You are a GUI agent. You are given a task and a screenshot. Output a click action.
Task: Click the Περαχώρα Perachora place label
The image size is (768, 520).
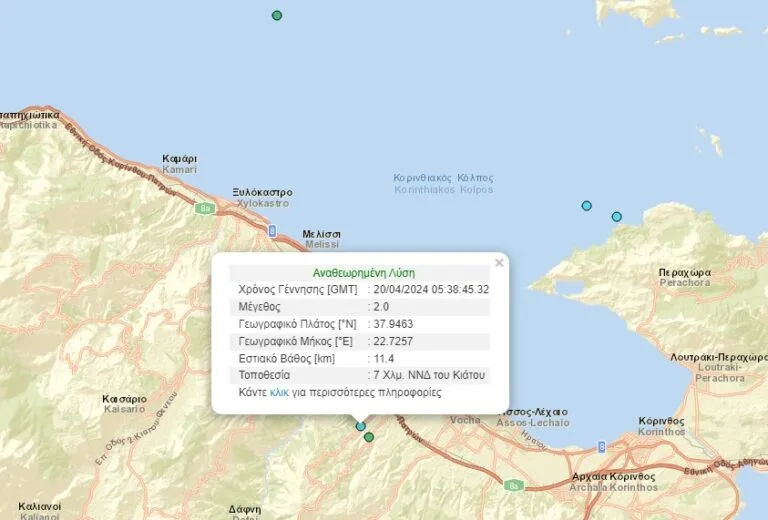(x=685, y=278)
